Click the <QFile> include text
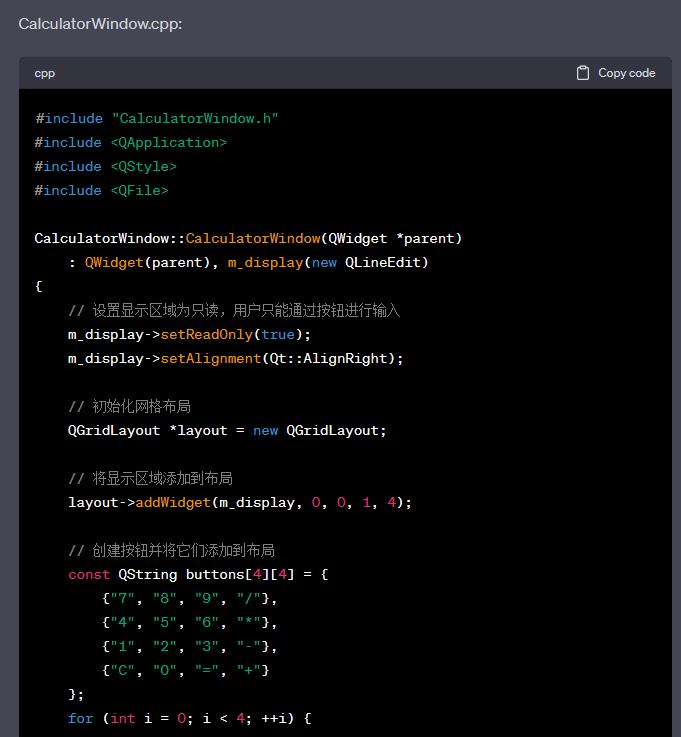 click(x=139, y=191)
